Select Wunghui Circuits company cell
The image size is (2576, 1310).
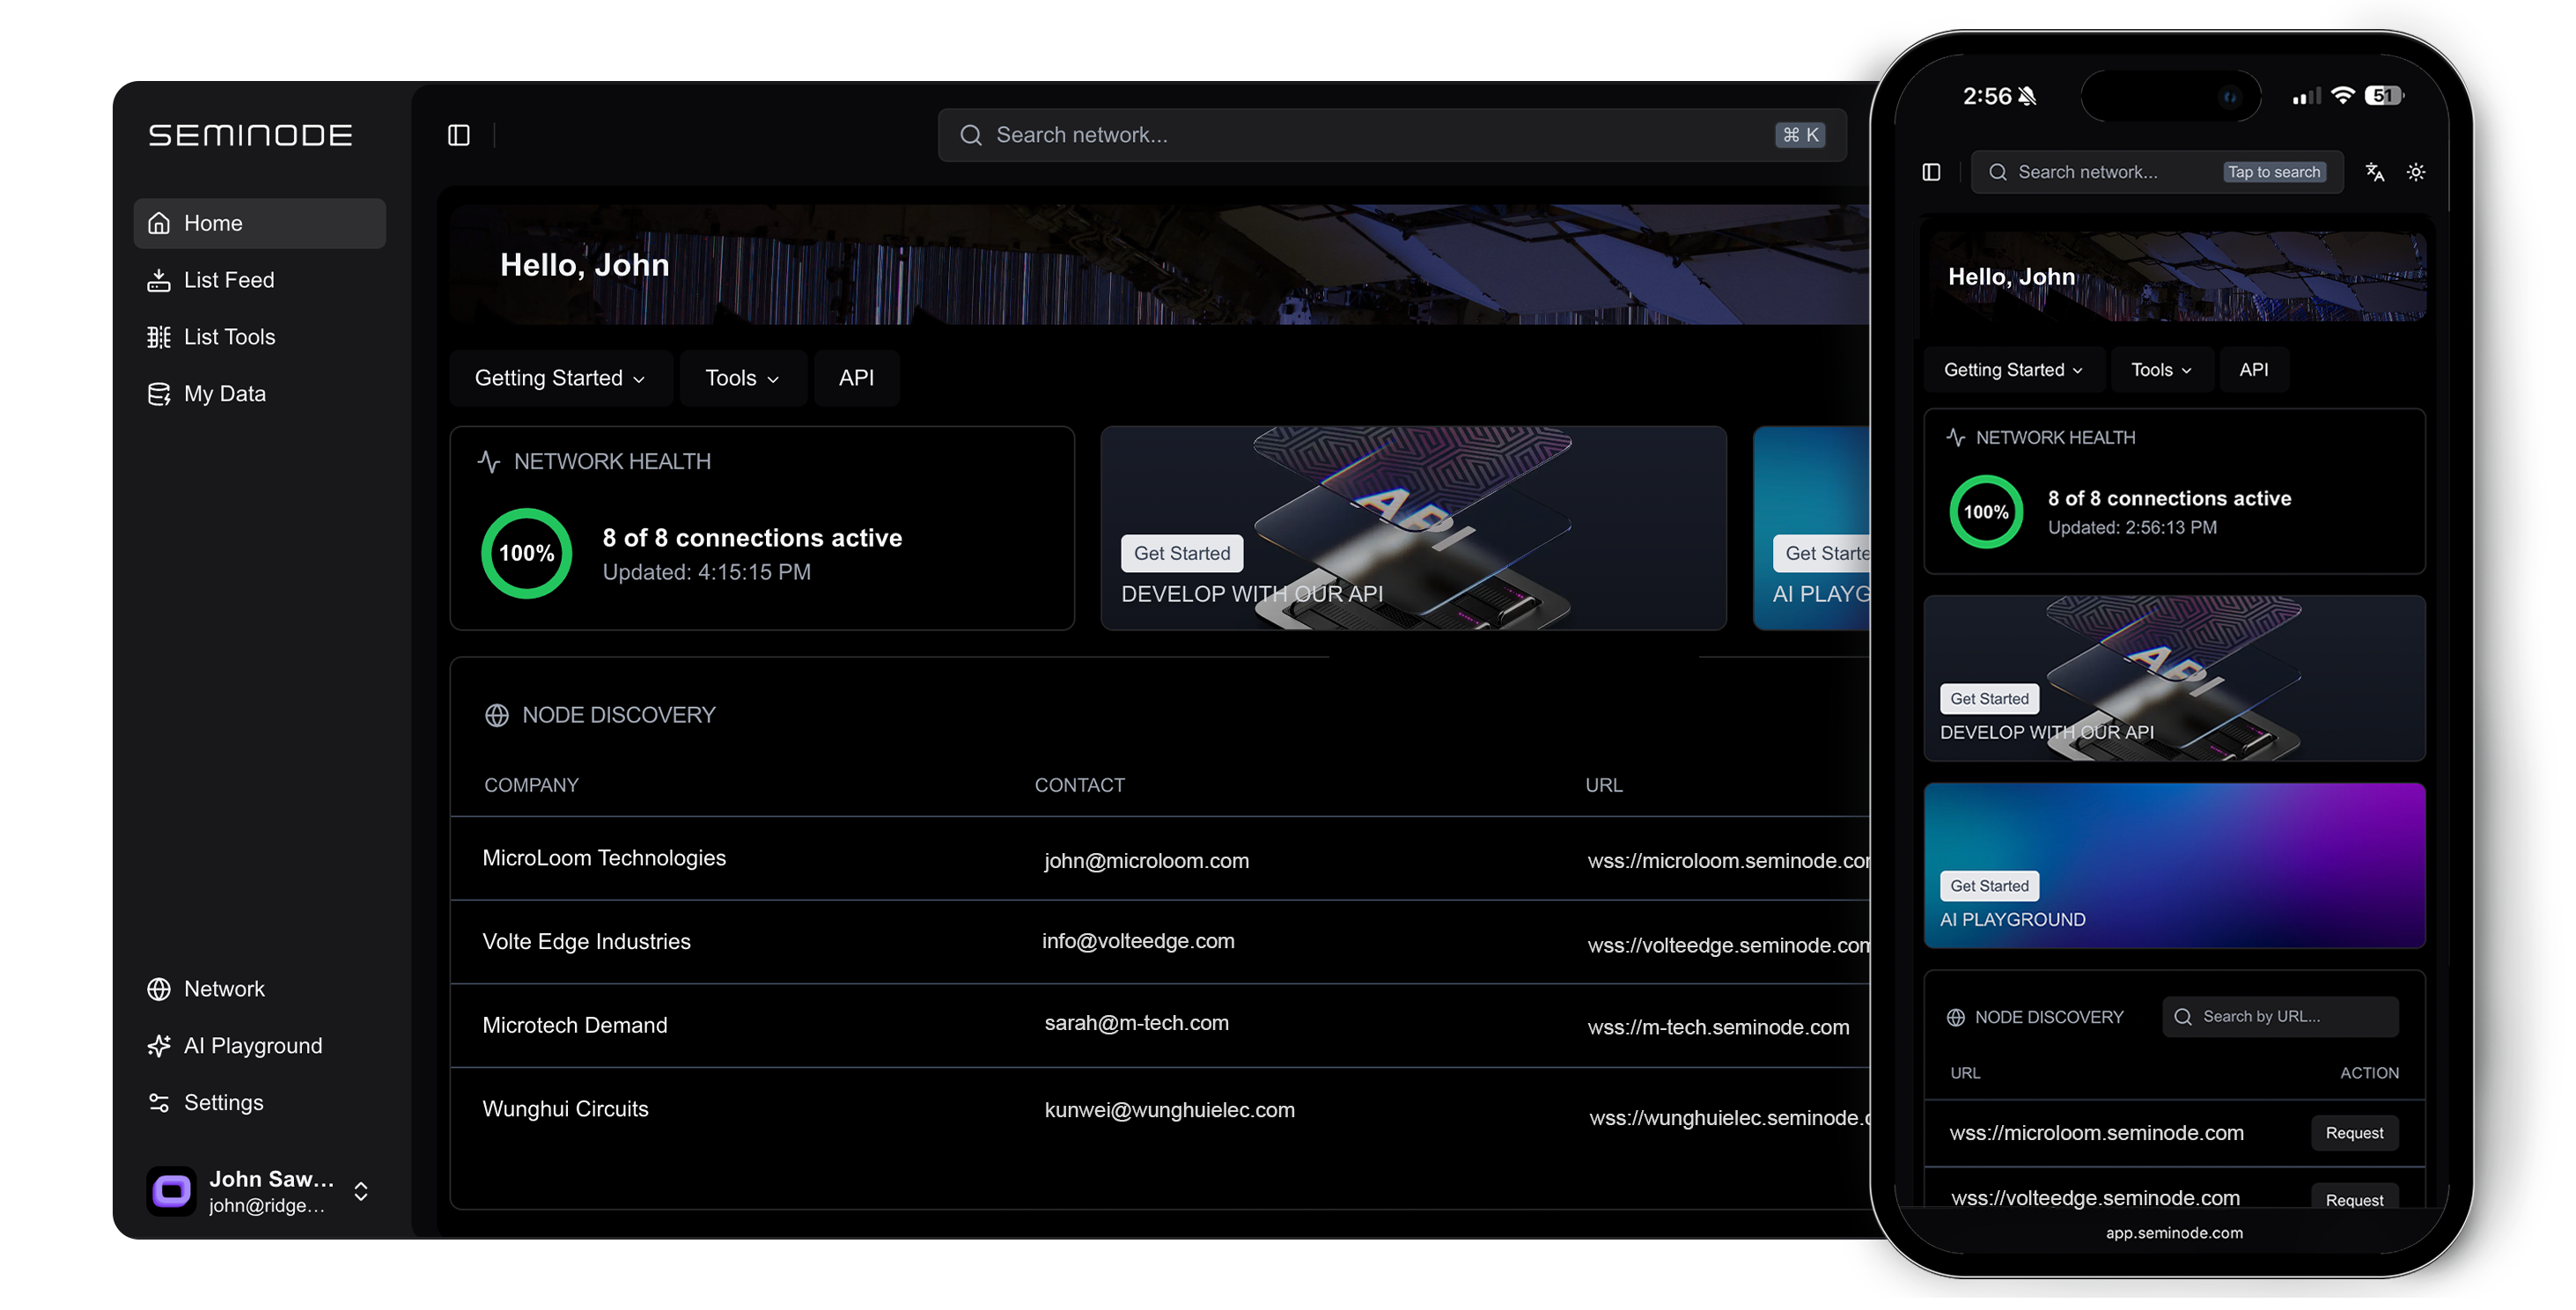pos(565,1109)
